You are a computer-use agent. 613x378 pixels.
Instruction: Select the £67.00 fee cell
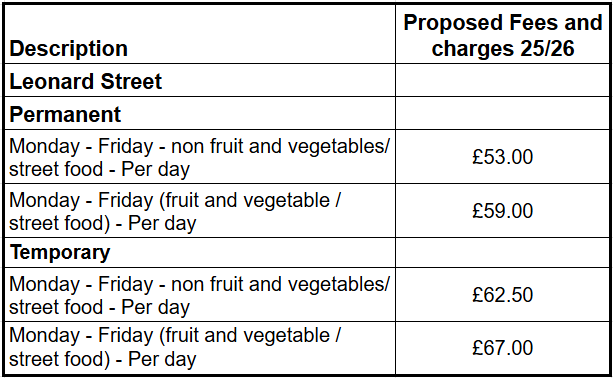point(502,348)
